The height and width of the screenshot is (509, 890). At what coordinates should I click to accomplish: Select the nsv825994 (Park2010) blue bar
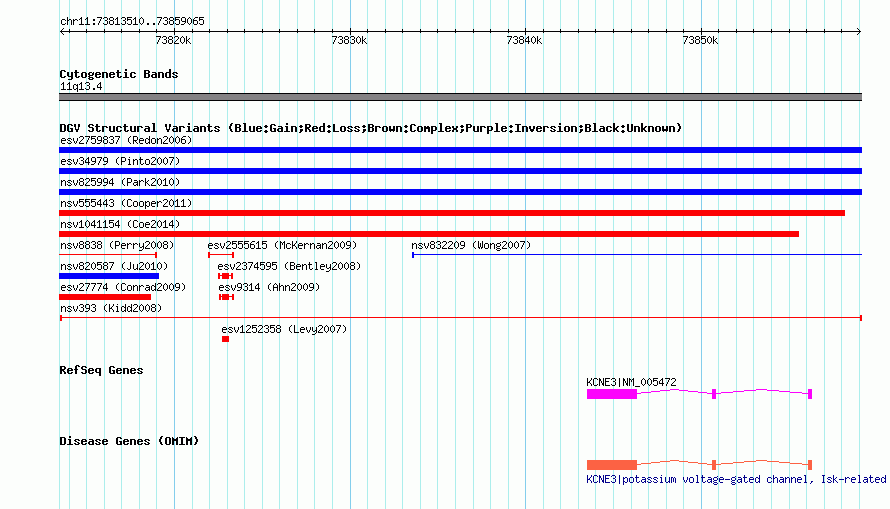point(460,192)
